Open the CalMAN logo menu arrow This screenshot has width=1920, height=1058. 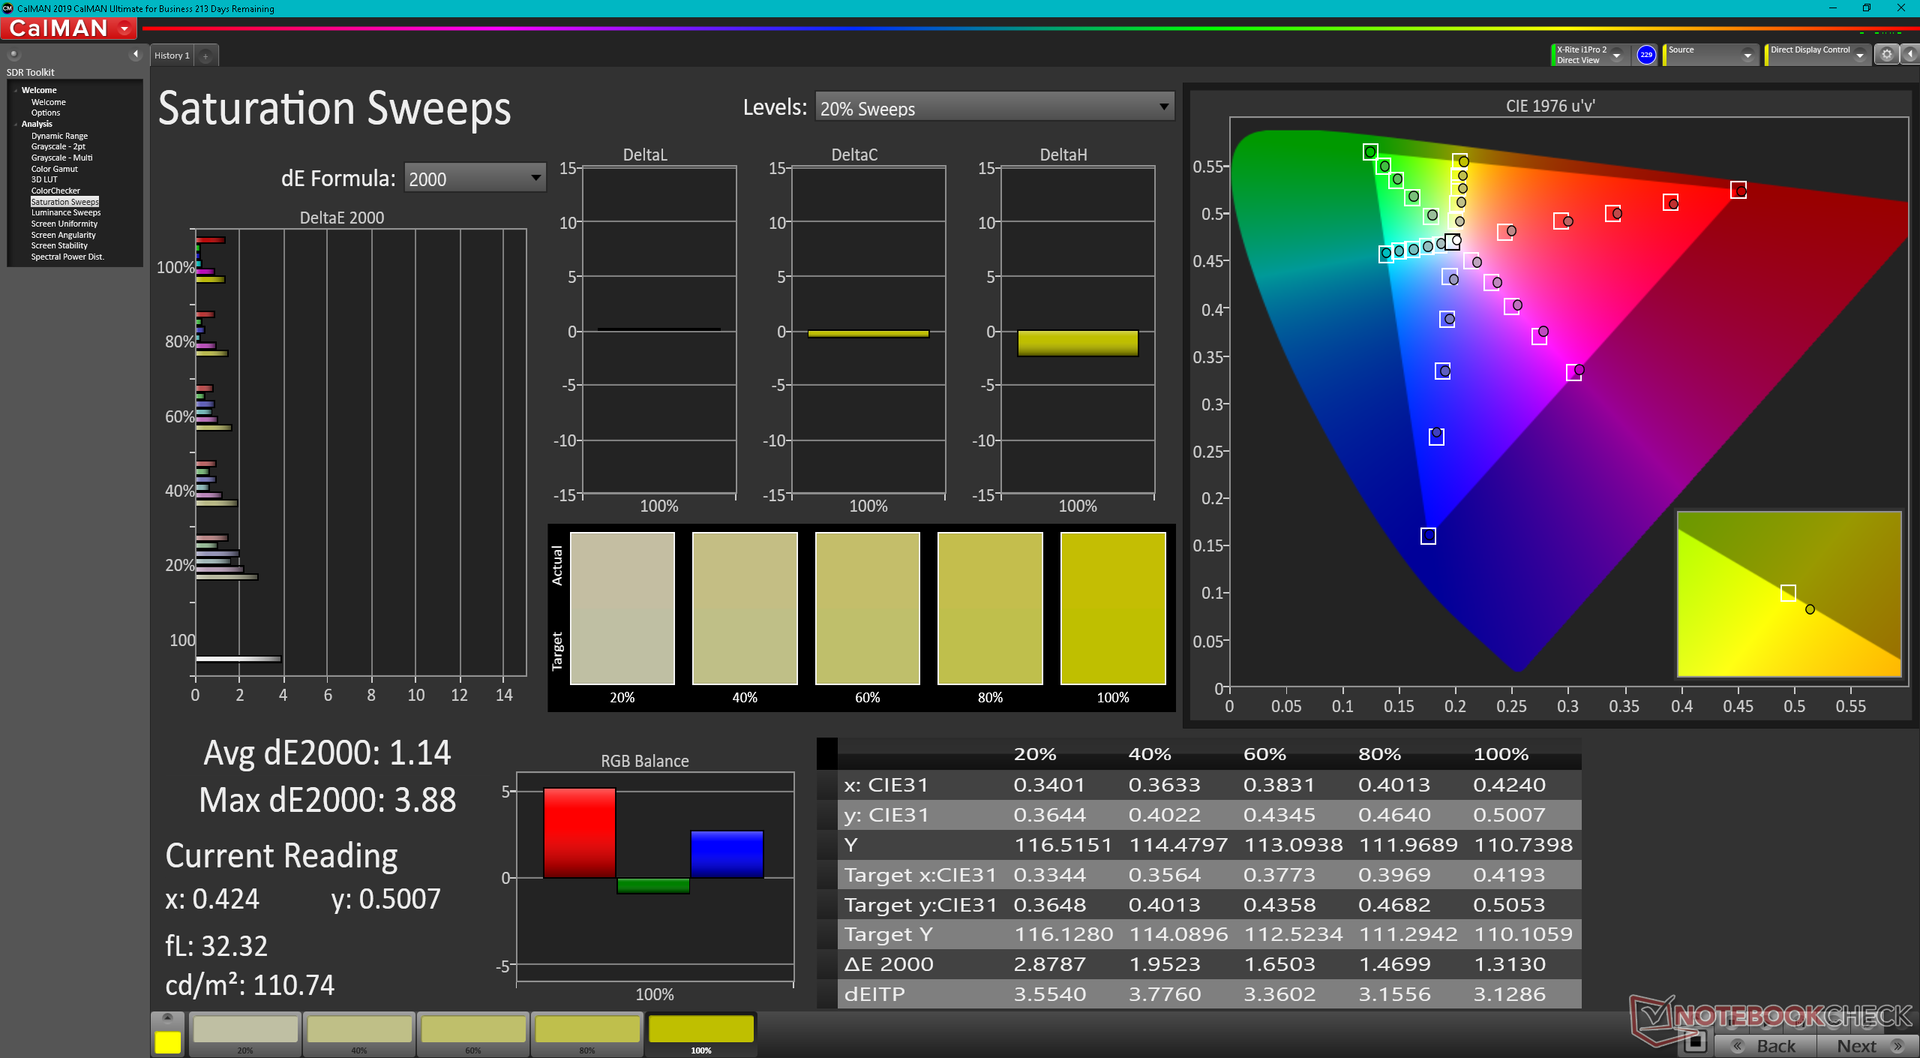(124, 29)
